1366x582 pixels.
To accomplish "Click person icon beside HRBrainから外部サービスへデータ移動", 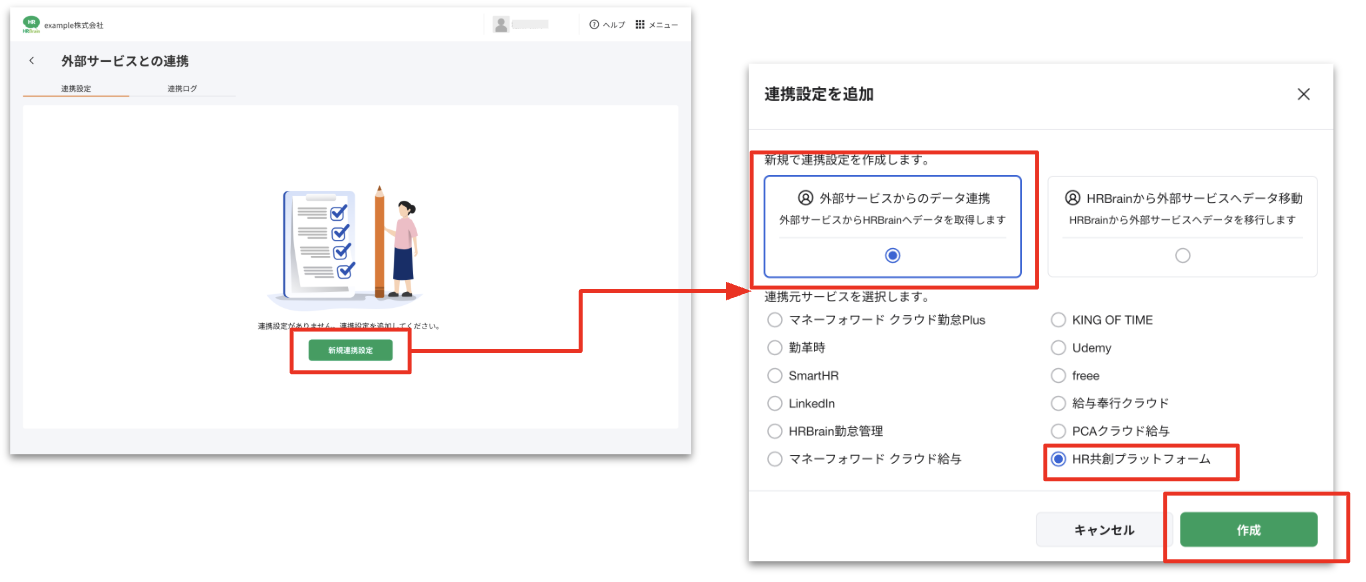I will 1073,198.
